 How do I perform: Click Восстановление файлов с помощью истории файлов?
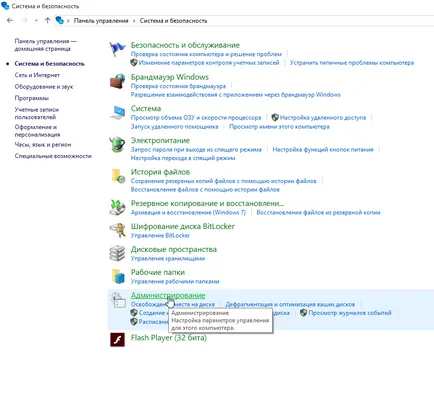pyautogui.click(x=205, y=189)
